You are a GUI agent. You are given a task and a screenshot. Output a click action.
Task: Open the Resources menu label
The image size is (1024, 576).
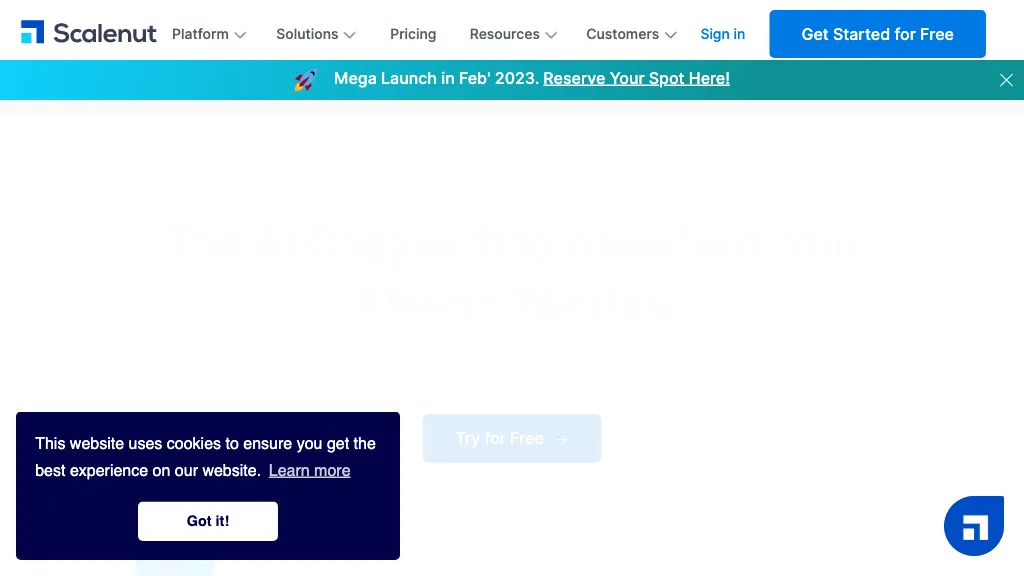(504, 34)
